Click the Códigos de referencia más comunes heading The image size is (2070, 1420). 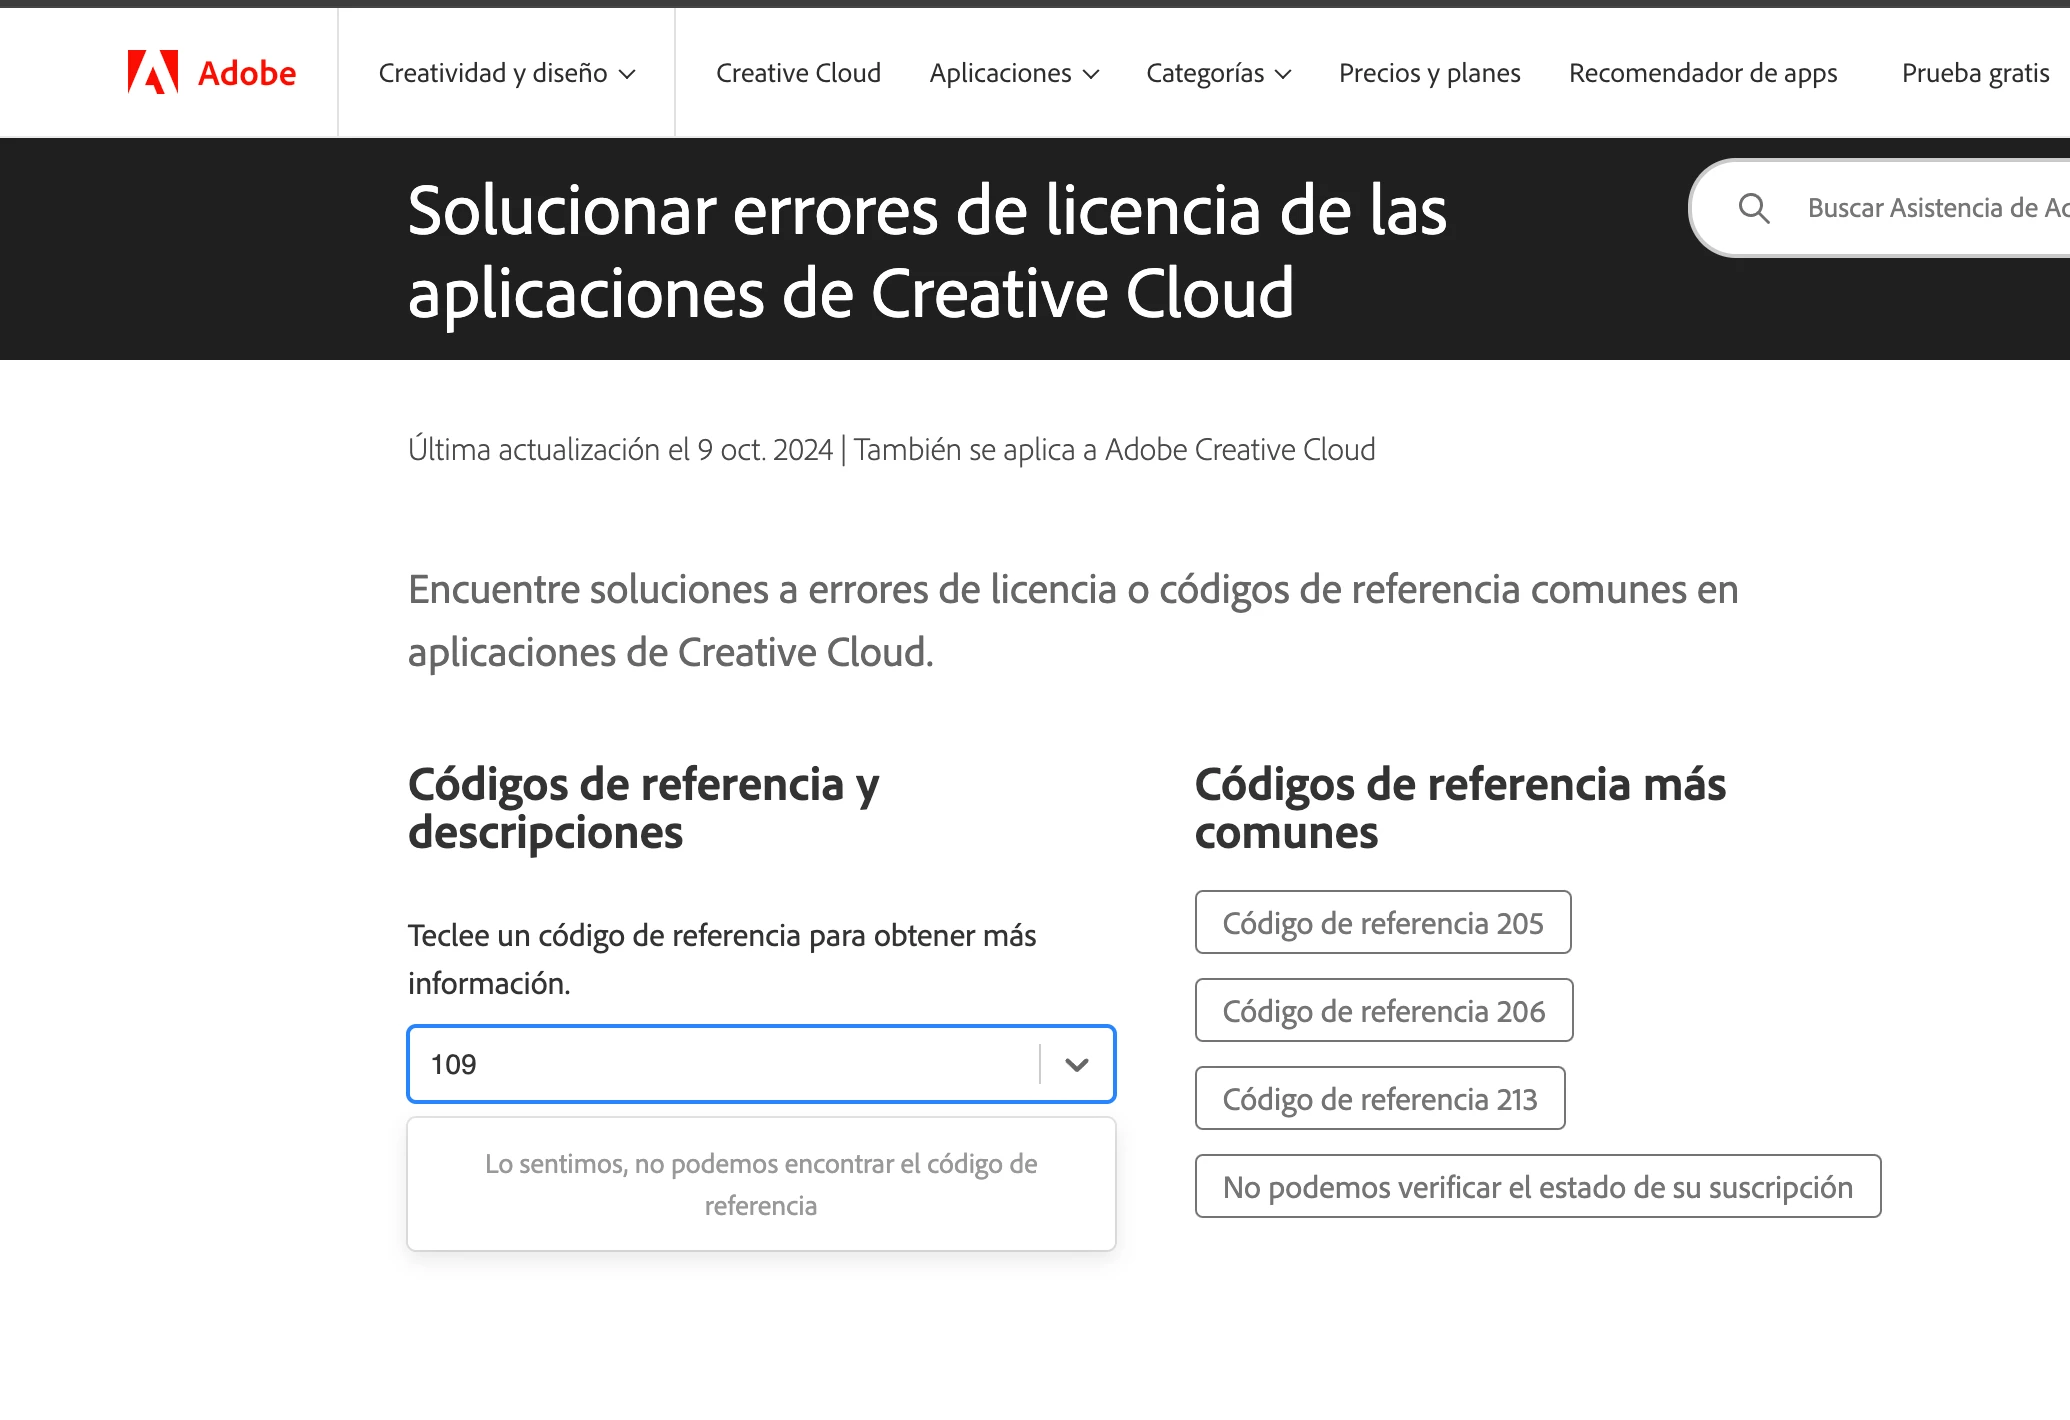pyautogui.click(x=1459, y=808)
